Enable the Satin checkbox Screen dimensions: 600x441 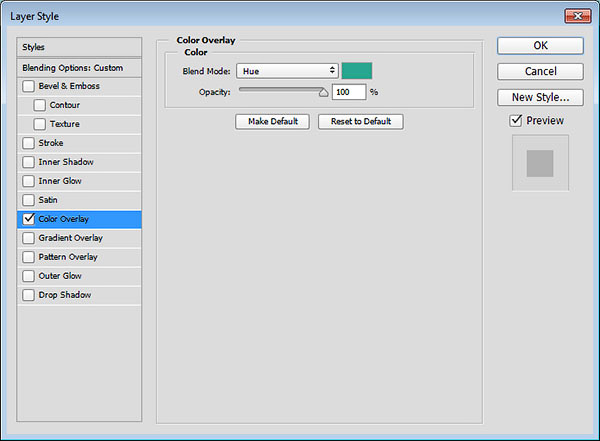(x=28, y=200)
